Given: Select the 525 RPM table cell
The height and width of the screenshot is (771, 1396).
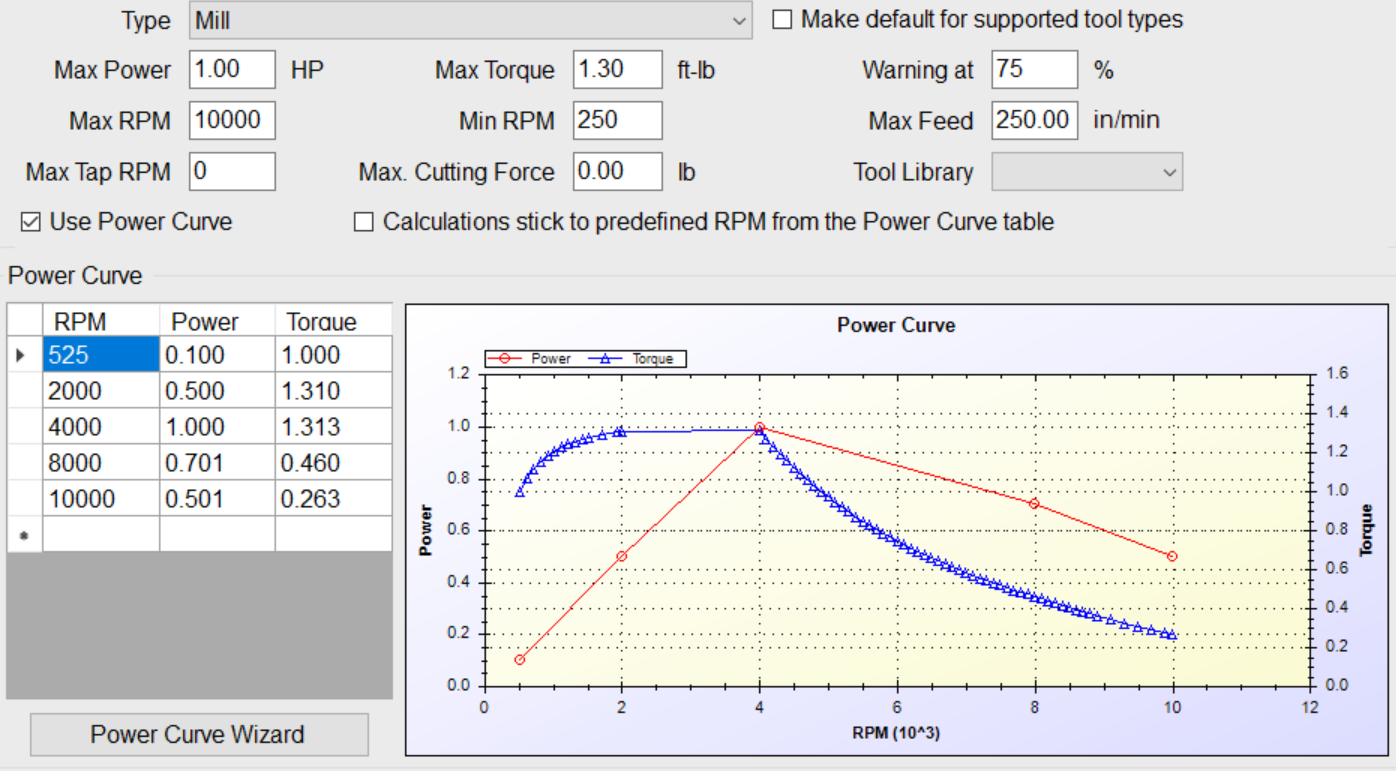Looking at the screenshot, I should 100,355.
